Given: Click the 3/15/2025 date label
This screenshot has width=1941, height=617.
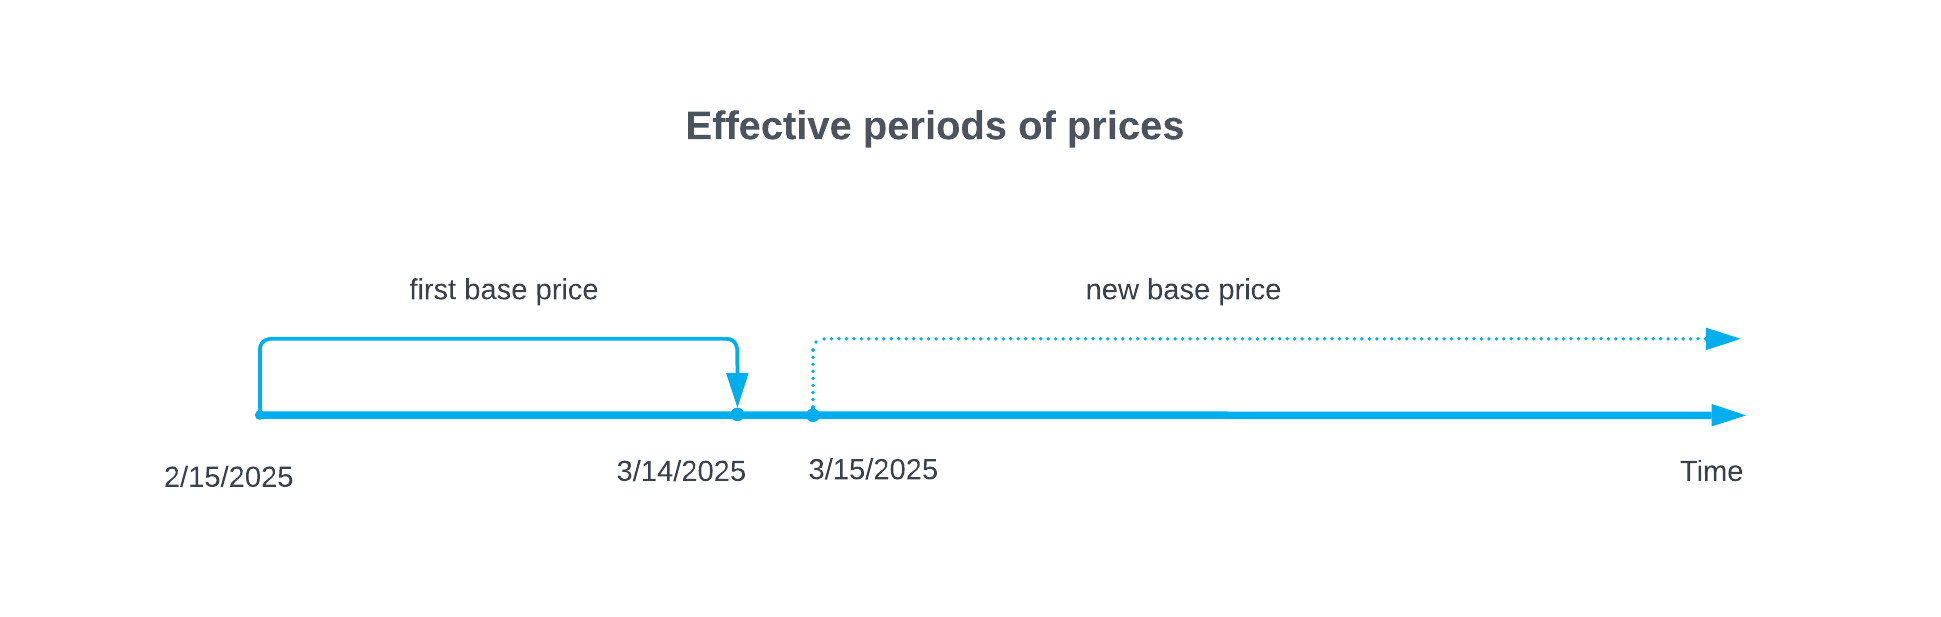Looking at the screenshot, I should coord(873,470).
